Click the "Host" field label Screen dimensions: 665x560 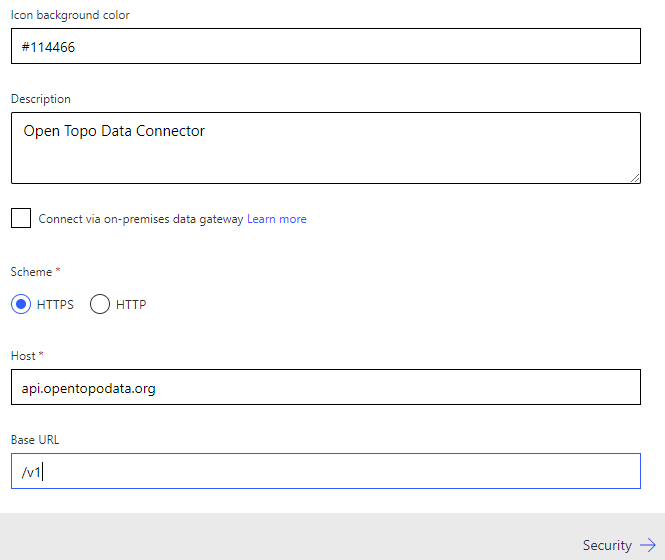click(24, 356)
